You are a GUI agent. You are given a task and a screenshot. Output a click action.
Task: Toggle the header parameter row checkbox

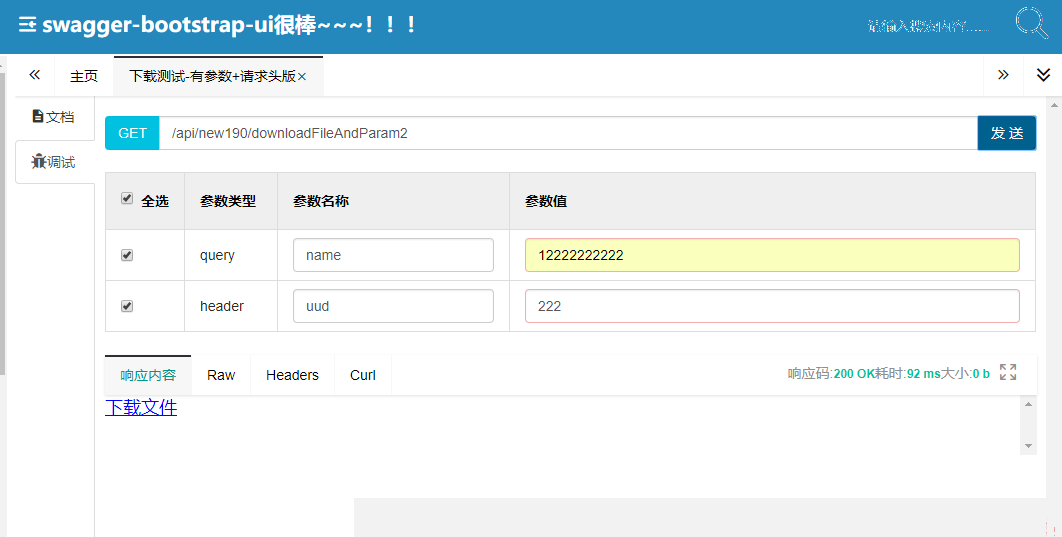coord(127,307)
